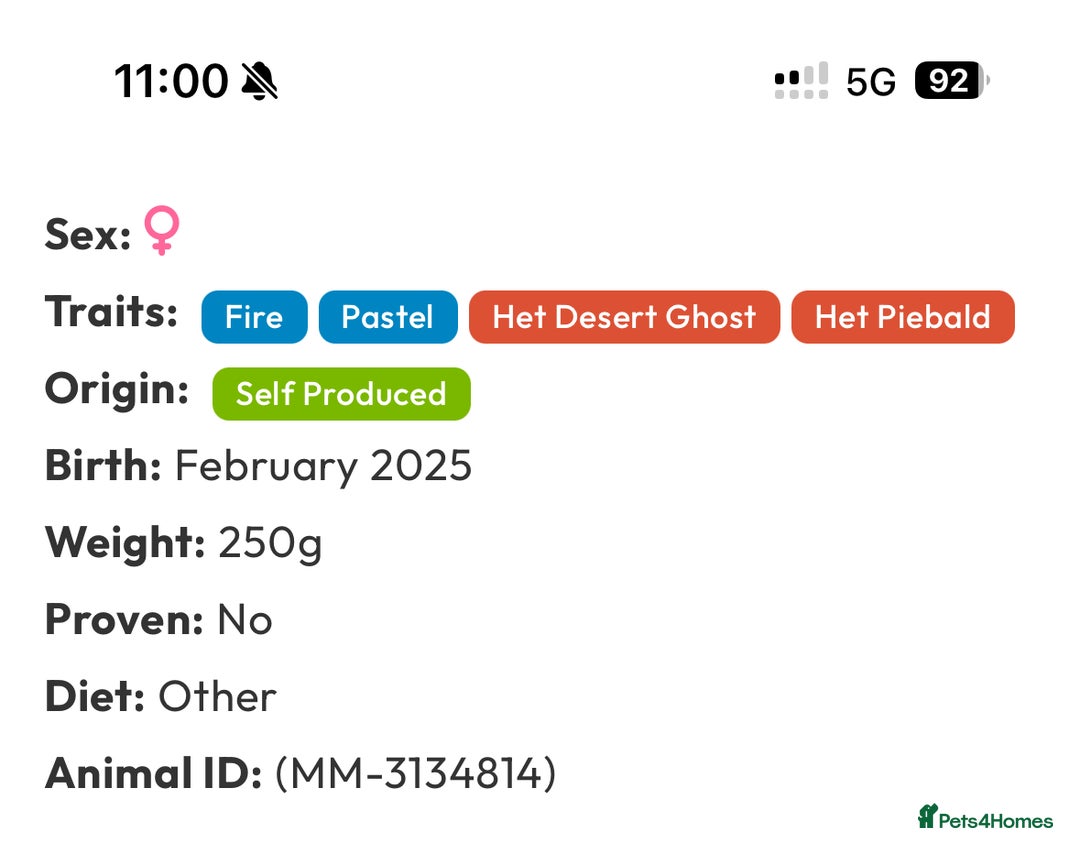Click the Animal ID MM-3134814 text
Screen dimensions: 1080x843
click(415, 773)
